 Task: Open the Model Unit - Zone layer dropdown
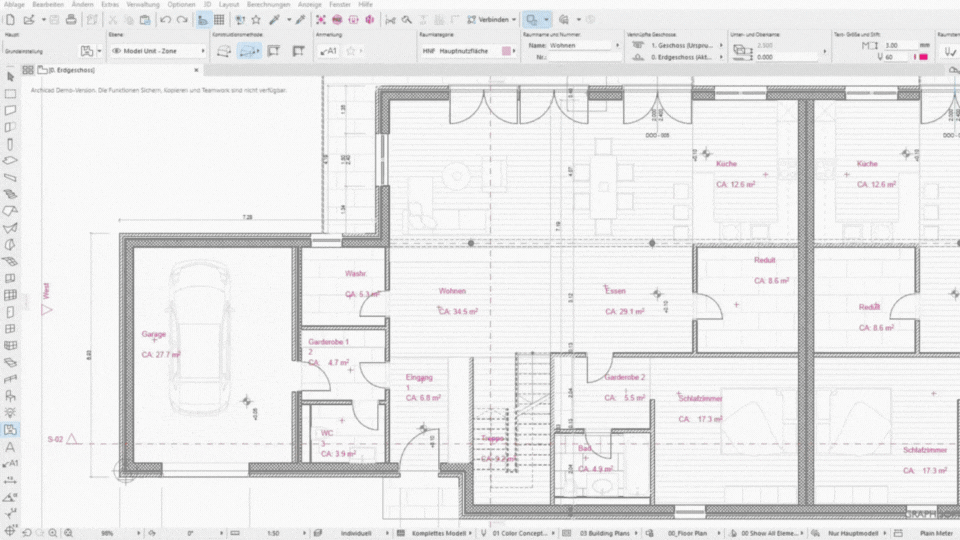(158, 51)
